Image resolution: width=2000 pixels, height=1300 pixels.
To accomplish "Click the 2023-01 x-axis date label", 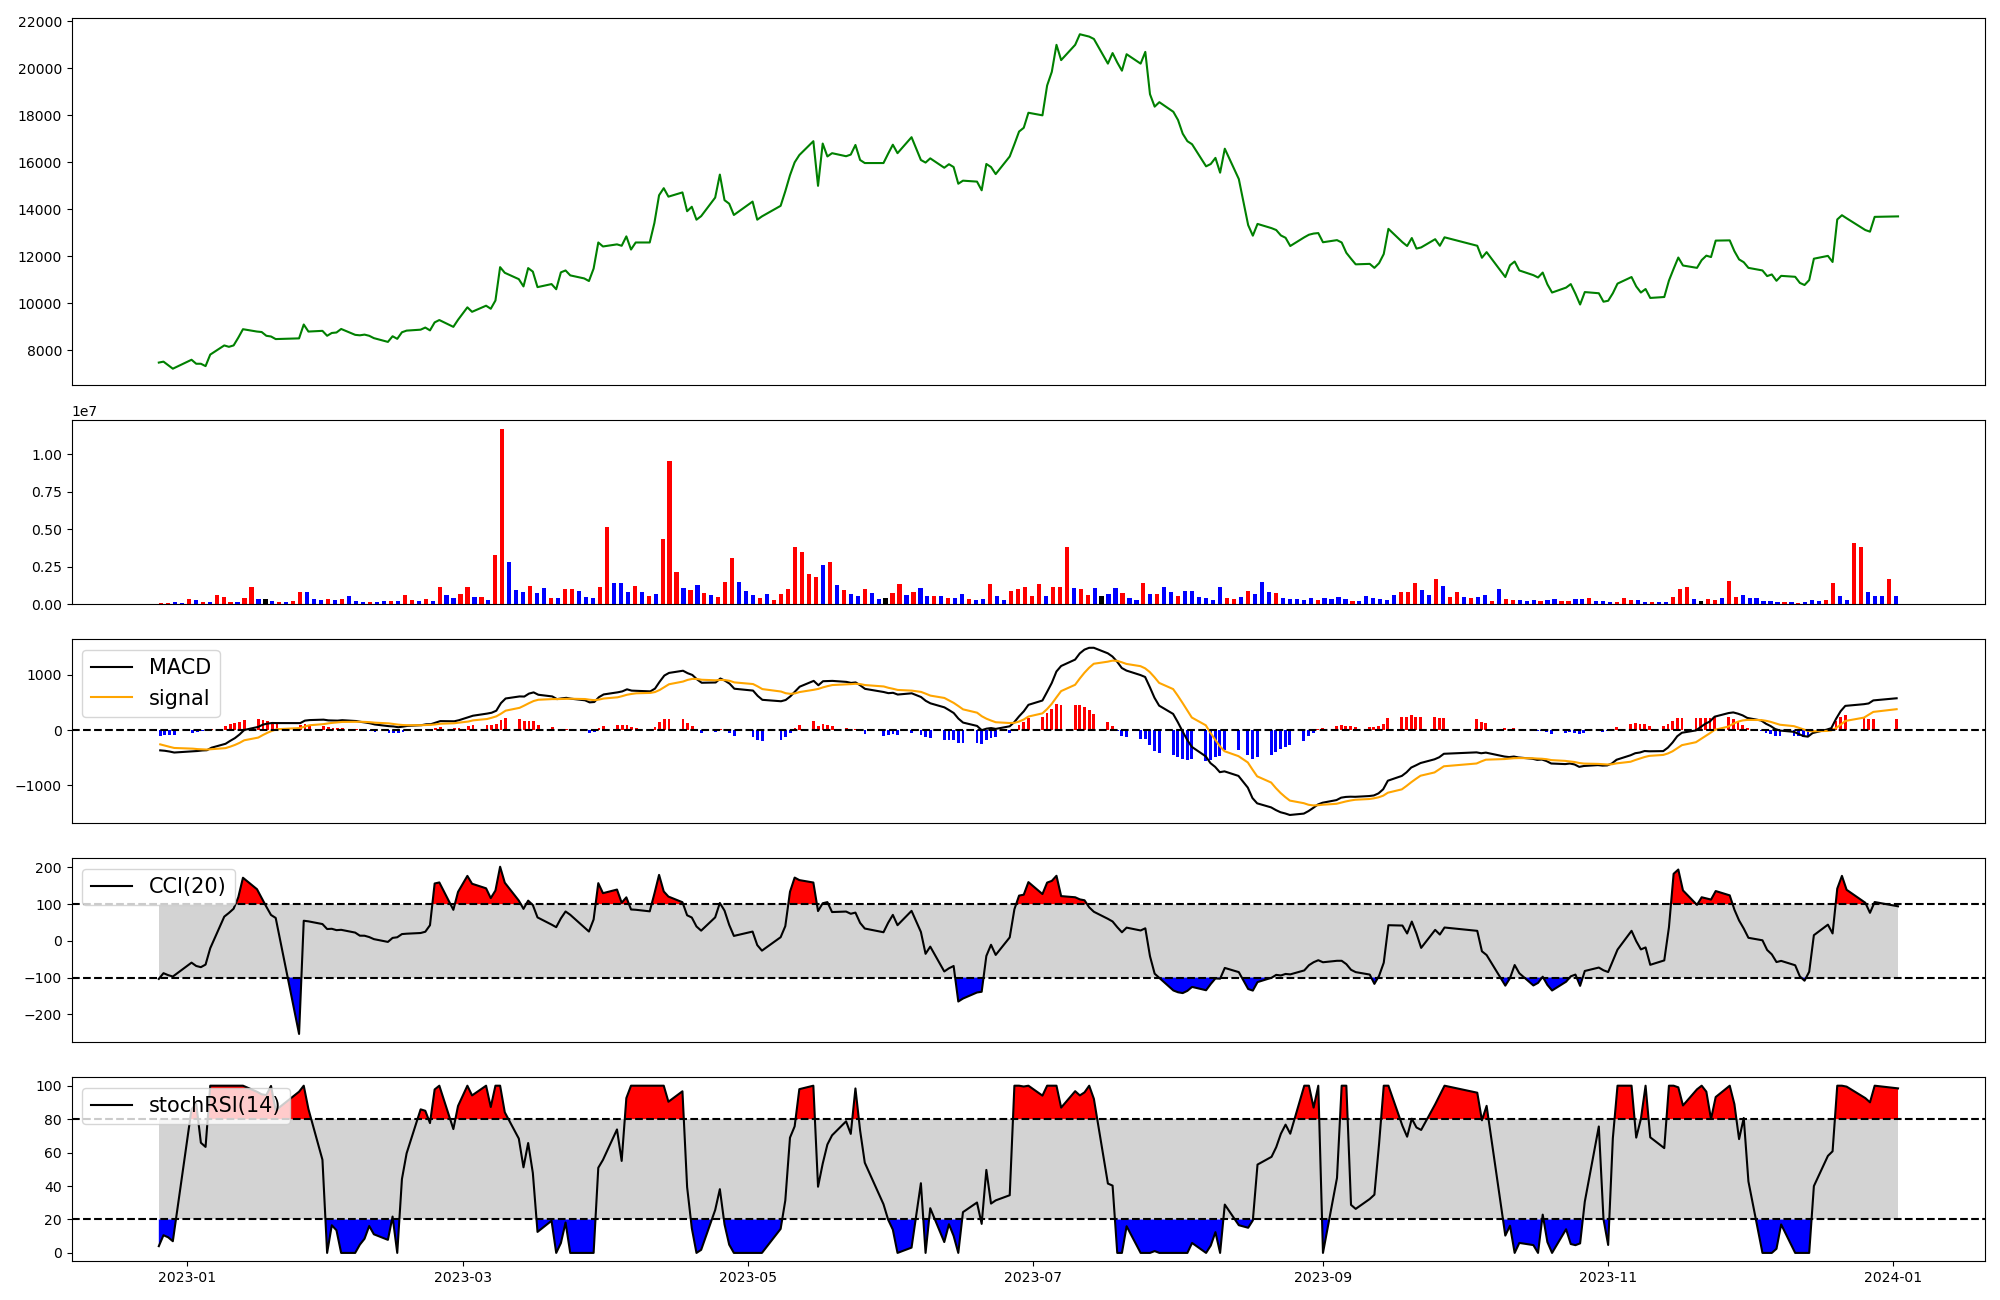I will coord(187,1277).
